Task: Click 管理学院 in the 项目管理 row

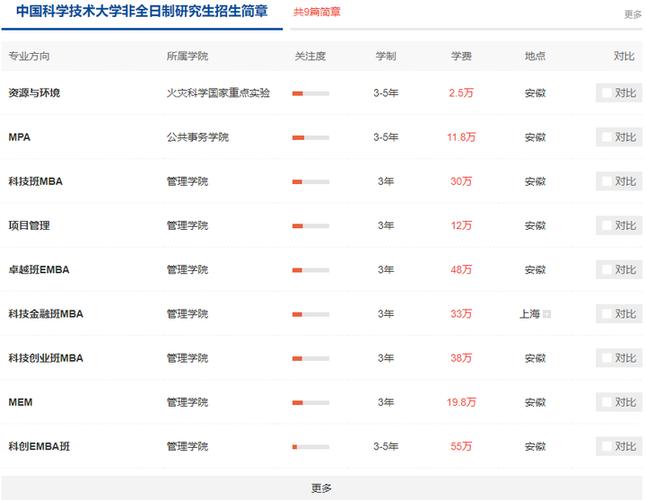Action: point(187,225)
